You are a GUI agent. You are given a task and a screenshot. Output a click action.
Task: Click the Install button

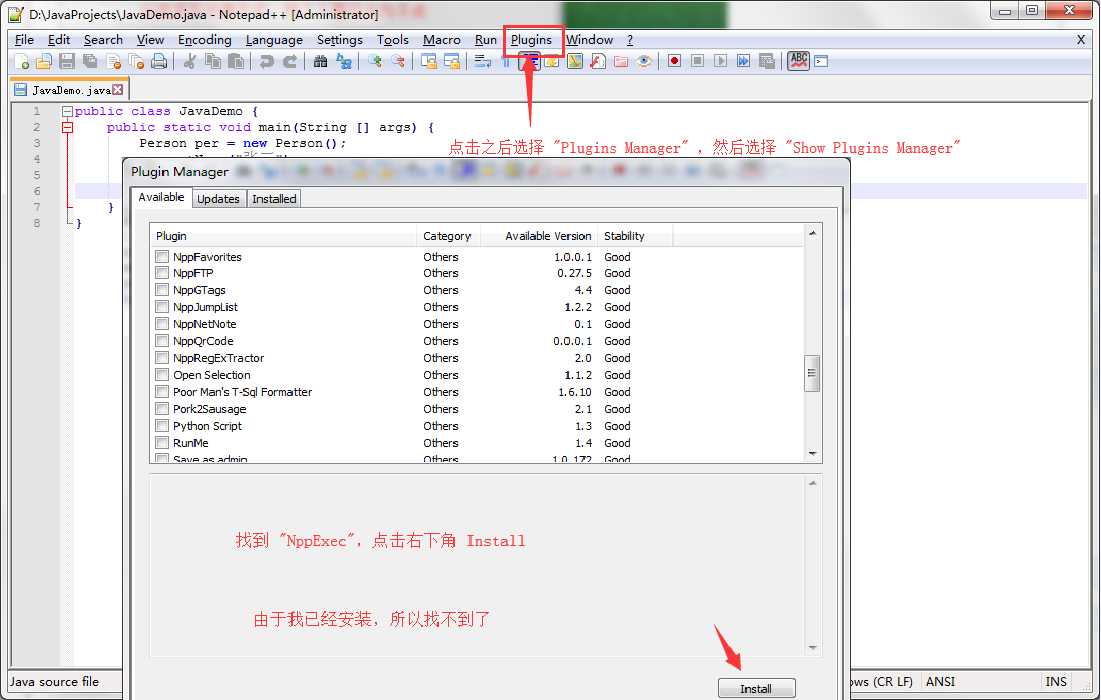[756, 689]
